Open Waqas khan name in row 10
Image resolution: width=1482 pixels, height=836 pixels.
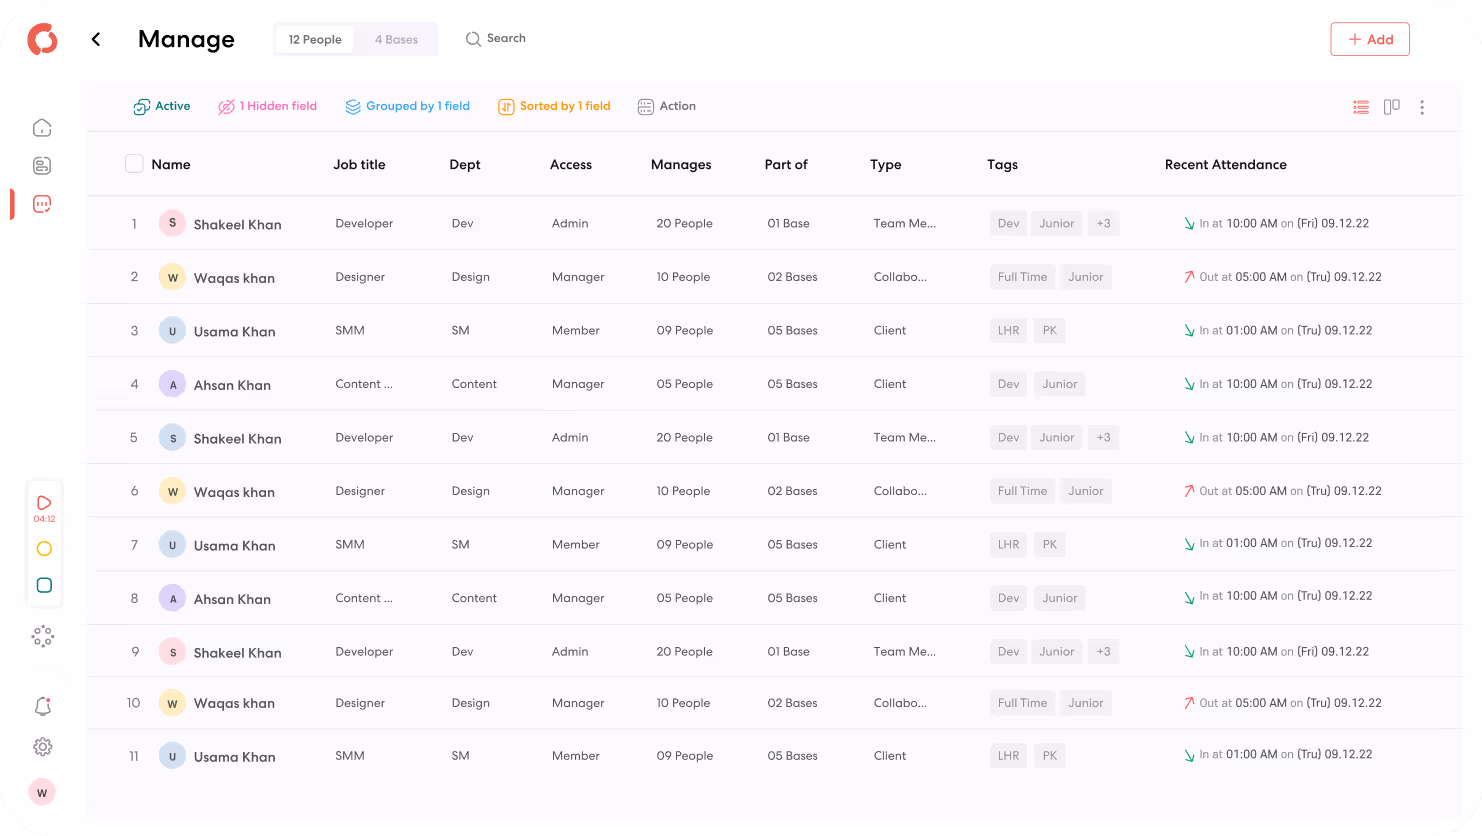point(234,703)
